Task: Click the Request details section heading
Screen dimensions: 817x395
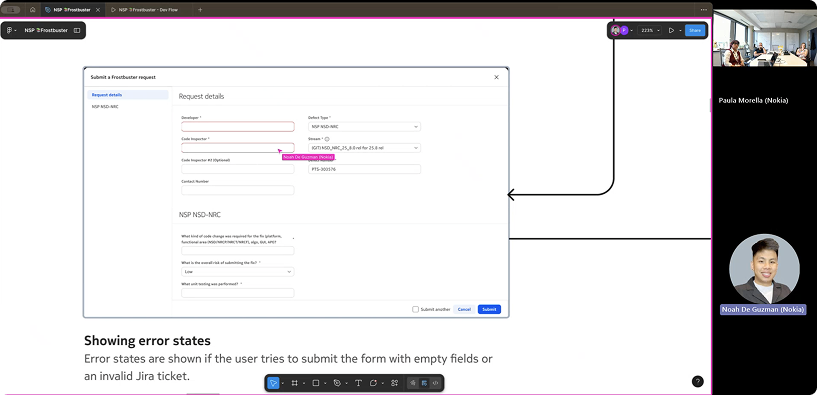Action: pos(202,96)
